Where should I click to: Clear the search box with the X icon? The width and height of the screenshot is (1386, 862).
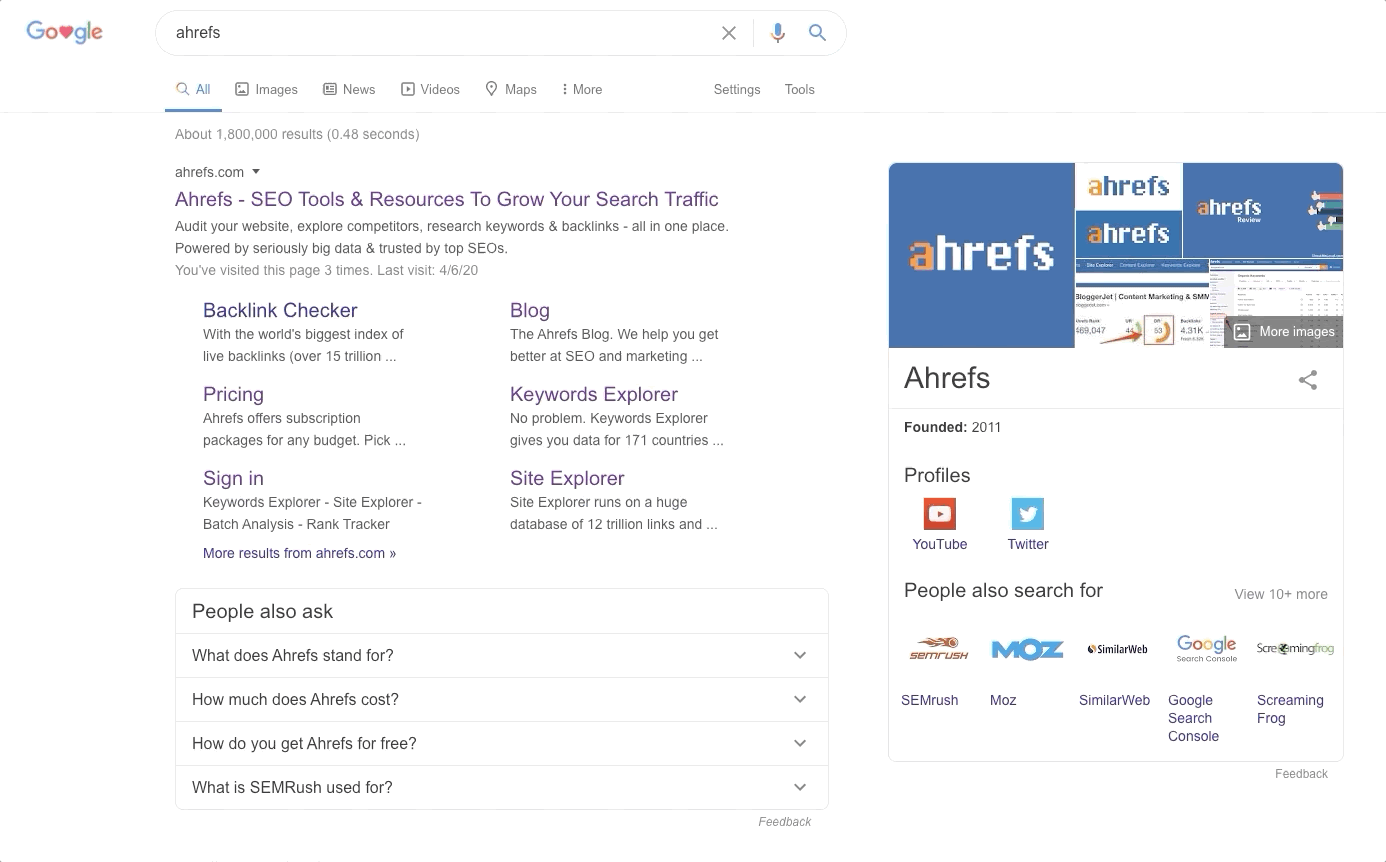pos(729,33)
